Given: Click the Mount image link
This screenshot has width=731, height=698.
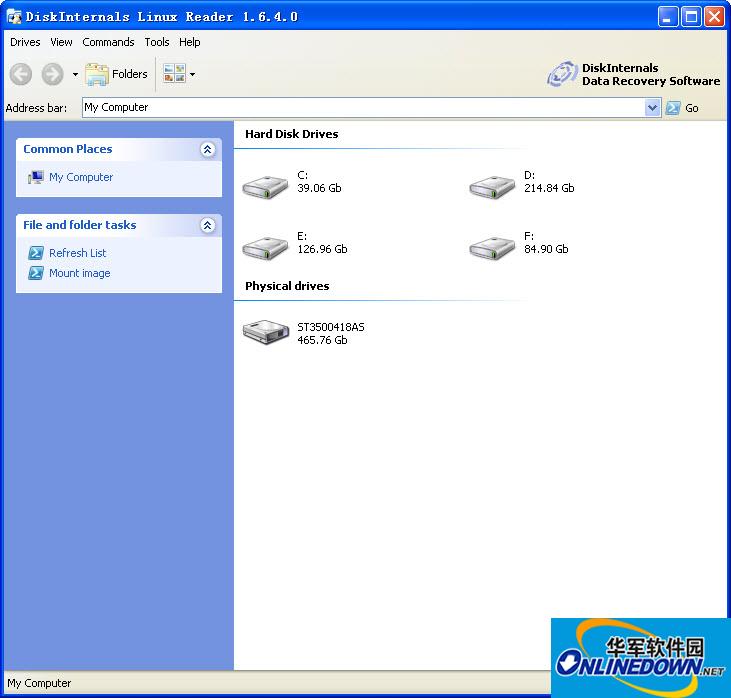Looking at the screenshot, I should [80, 273].
